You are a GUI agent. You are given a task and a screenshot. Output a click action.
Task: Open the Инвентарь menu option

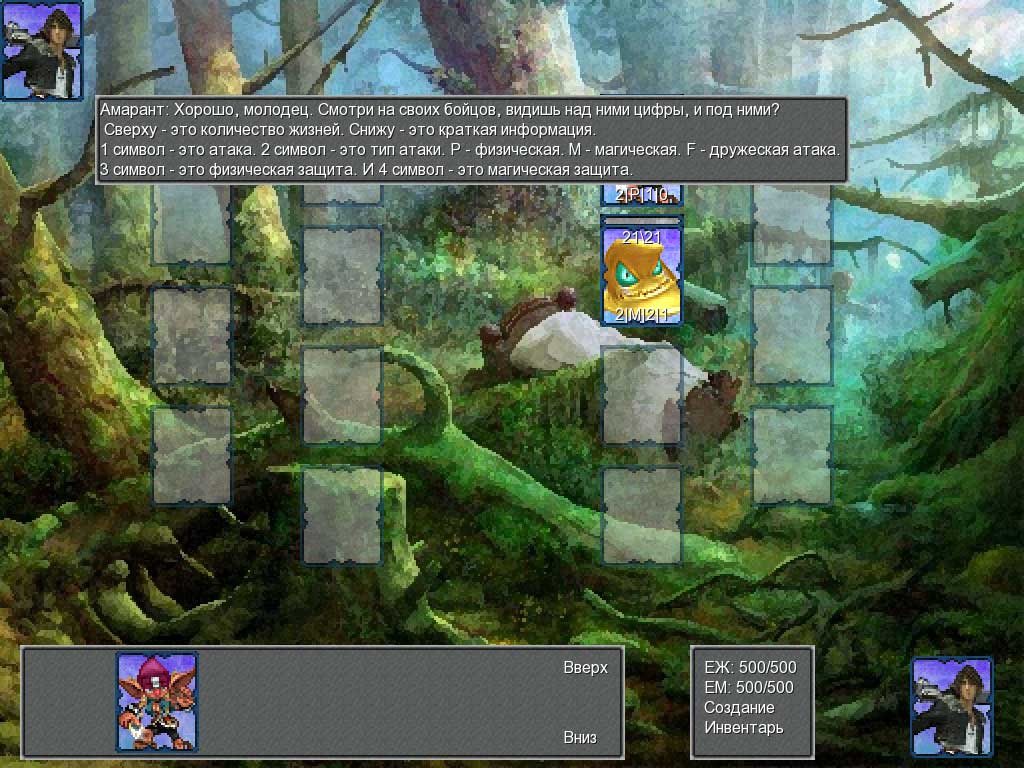[743, 727]
